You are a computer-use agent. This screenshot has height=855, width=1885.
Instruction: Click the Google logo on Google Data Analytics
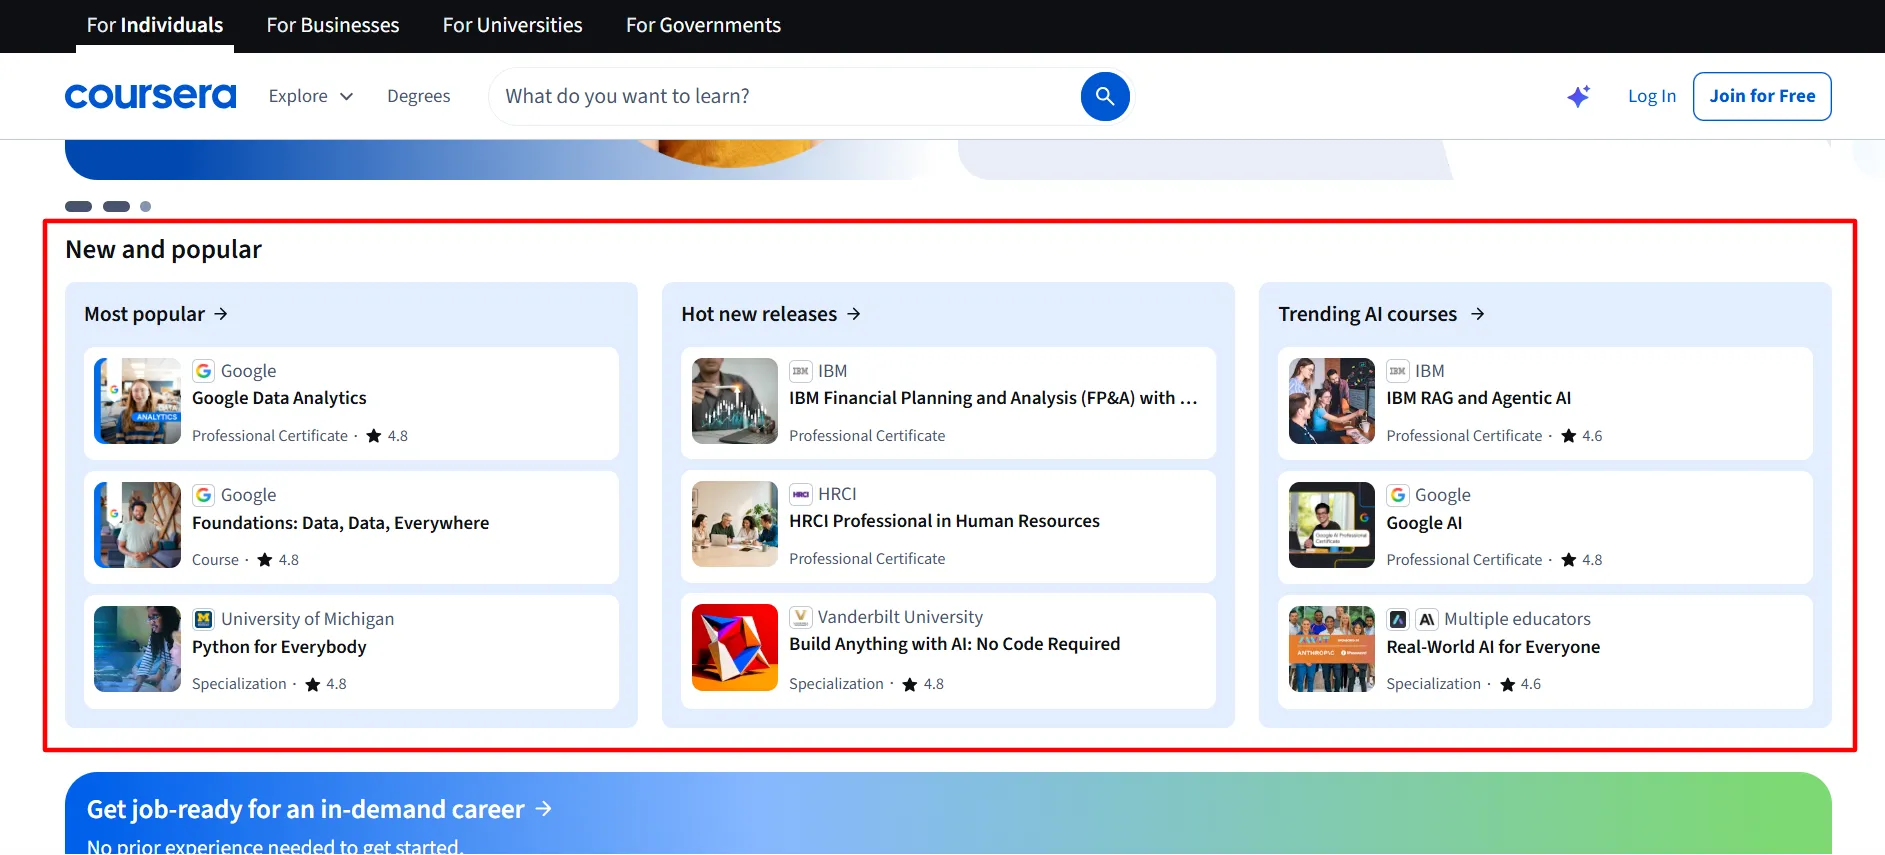tap(204, 371)
